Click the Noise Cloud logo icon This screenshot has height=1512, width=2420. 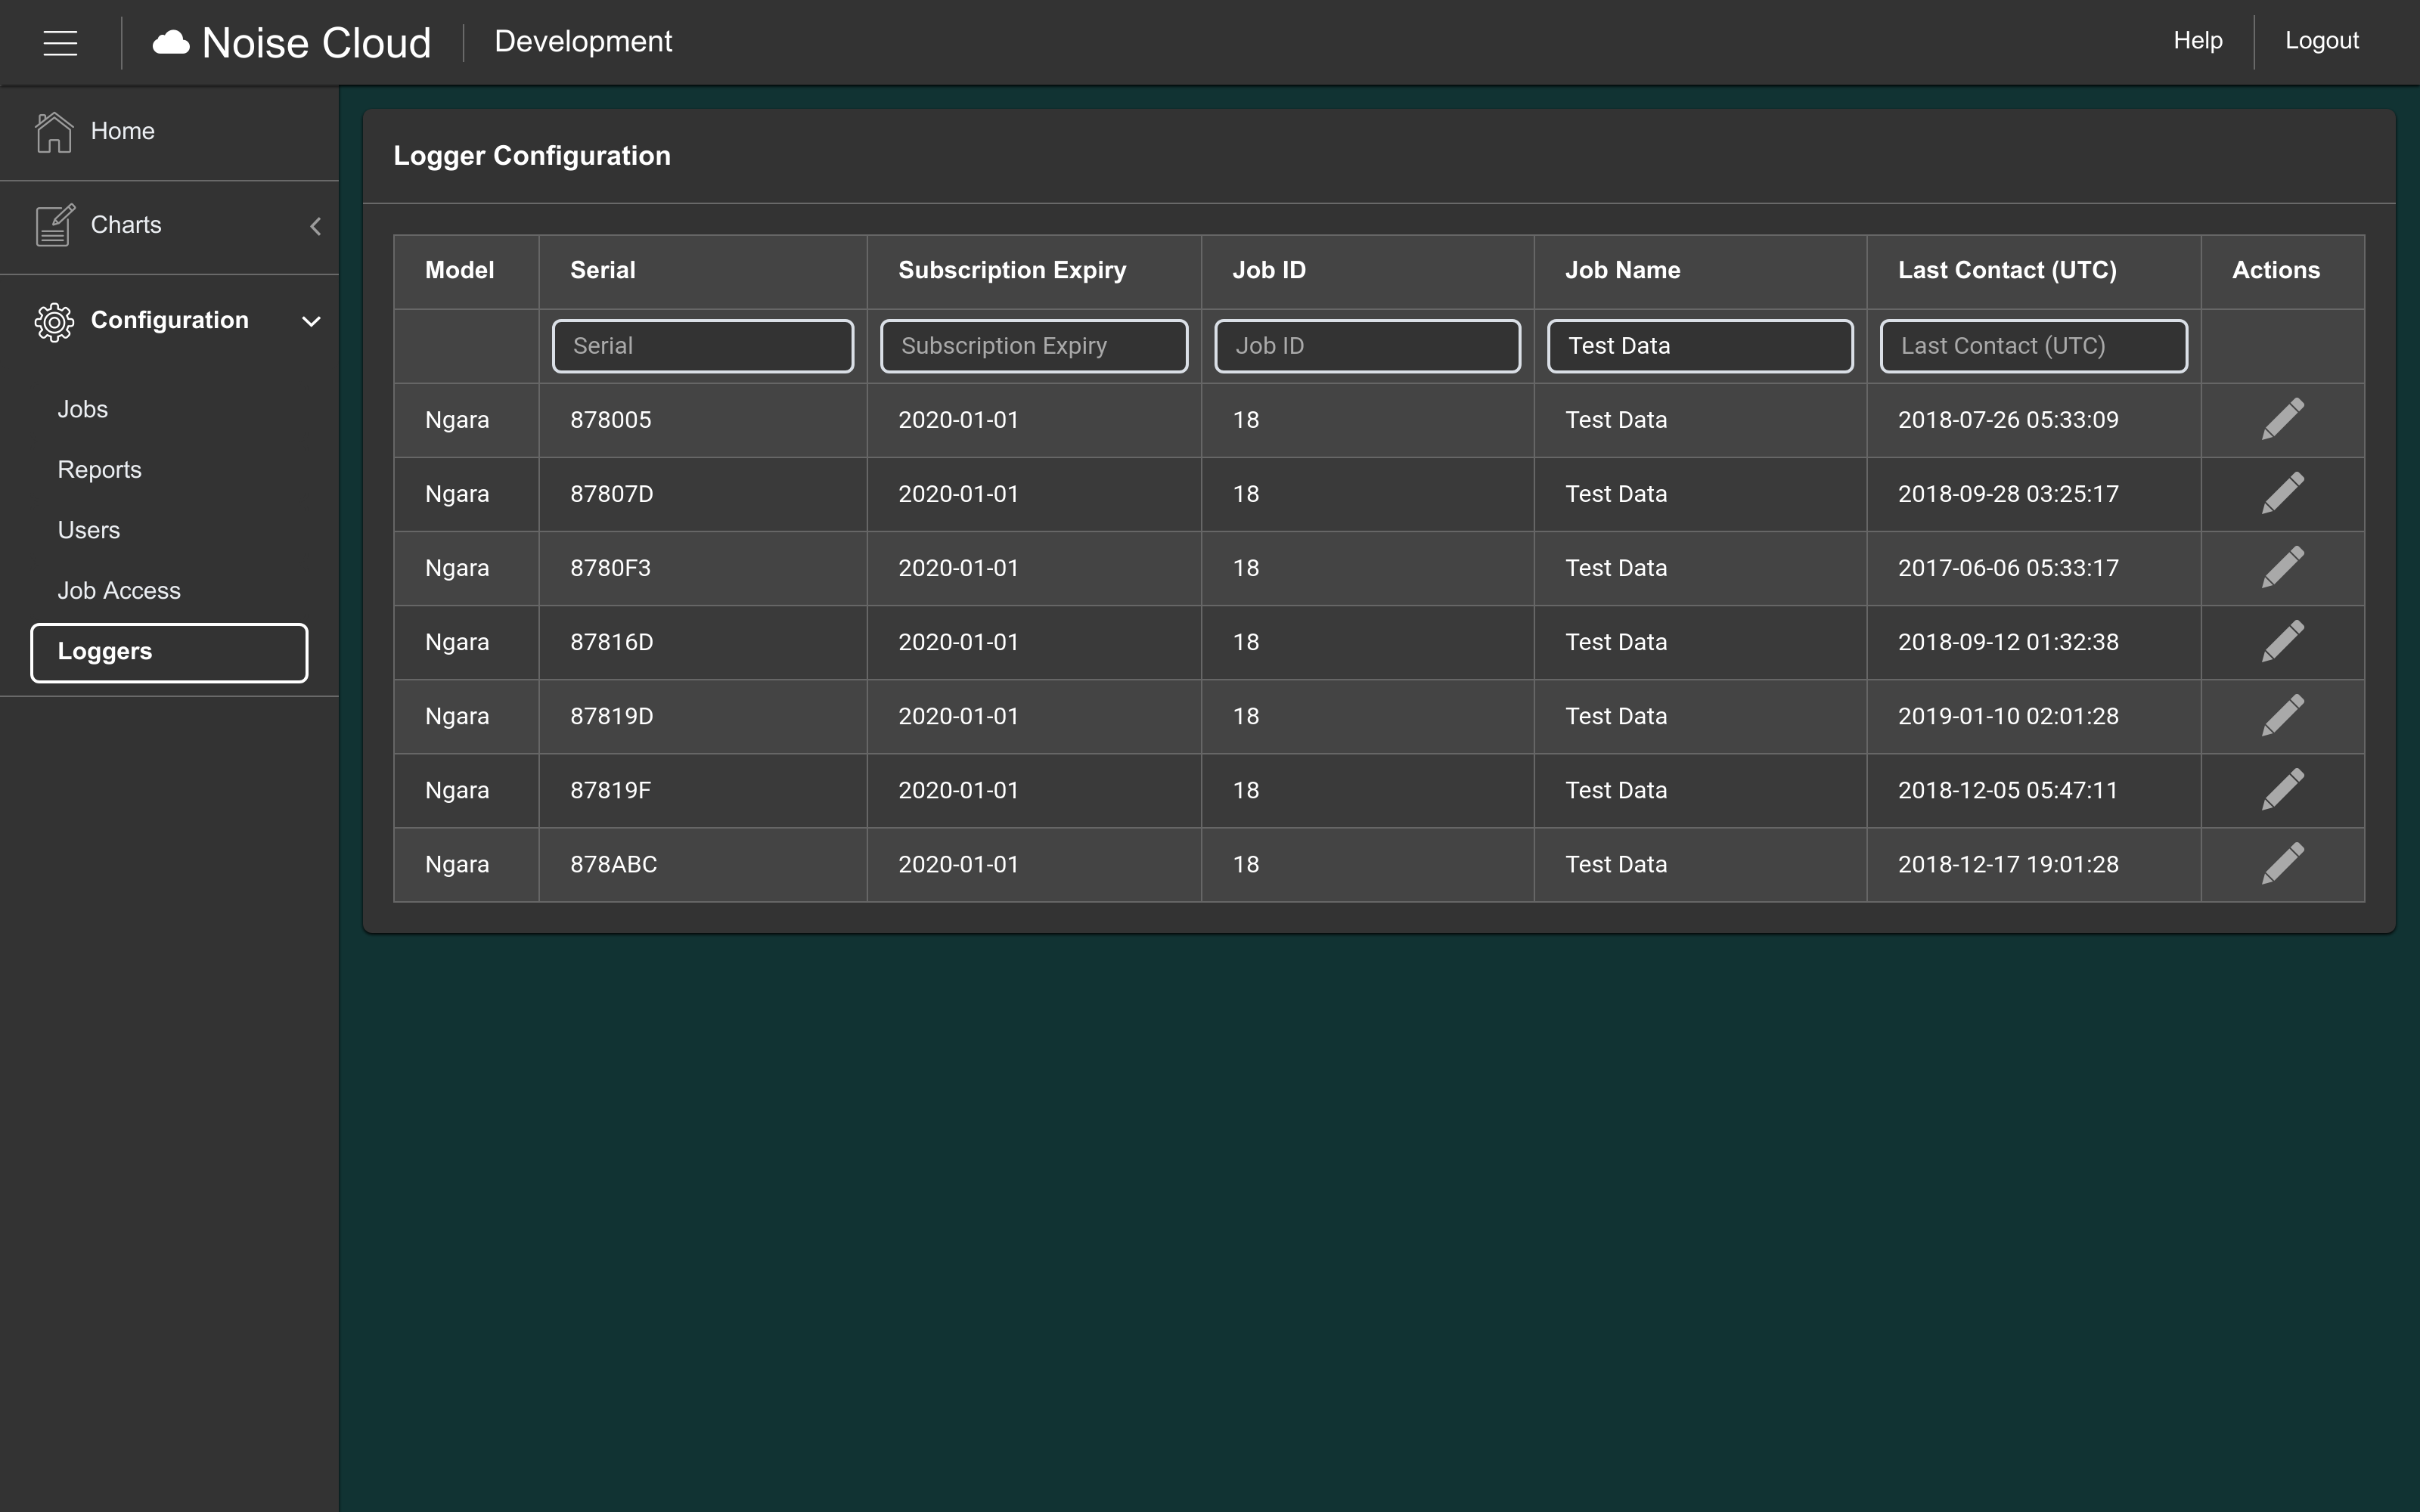[x=171, y=42]
